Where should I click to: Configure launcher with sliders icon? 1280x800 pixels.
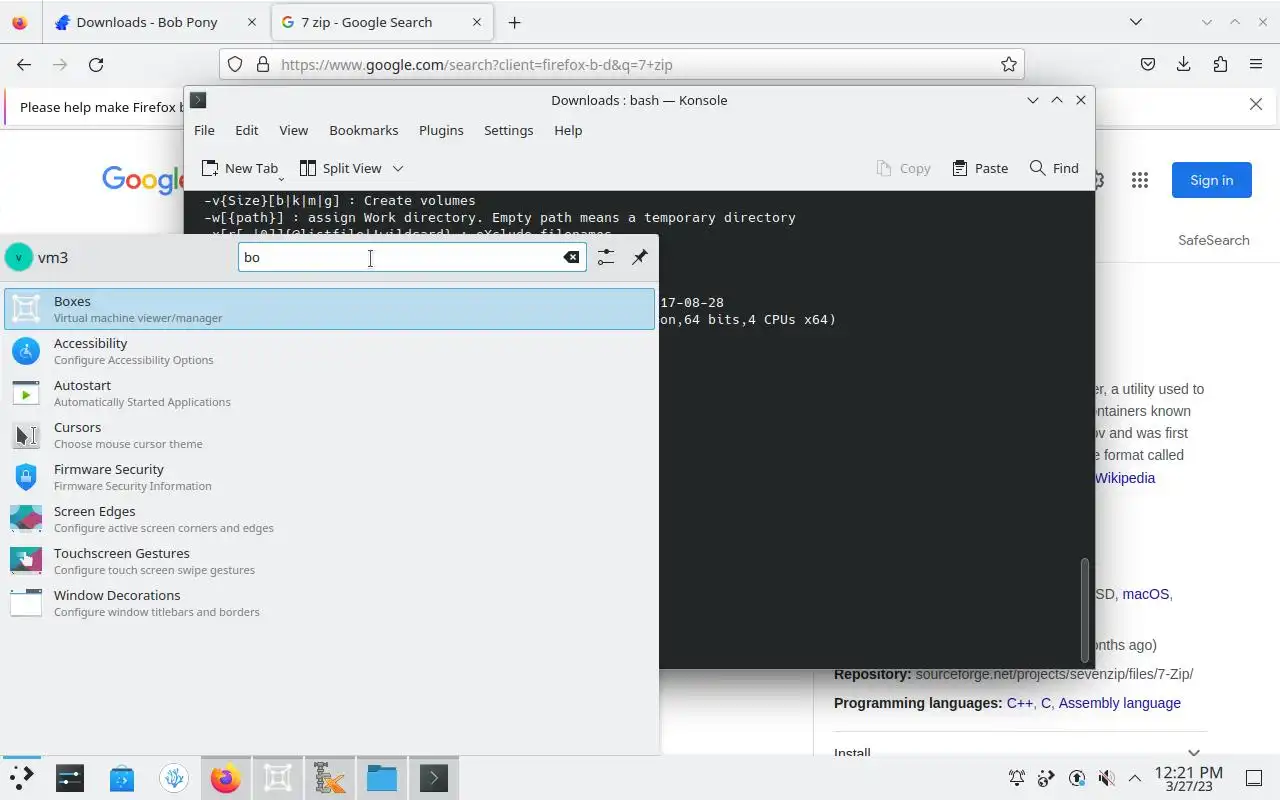pyautogui.click(x=606, y=257)
